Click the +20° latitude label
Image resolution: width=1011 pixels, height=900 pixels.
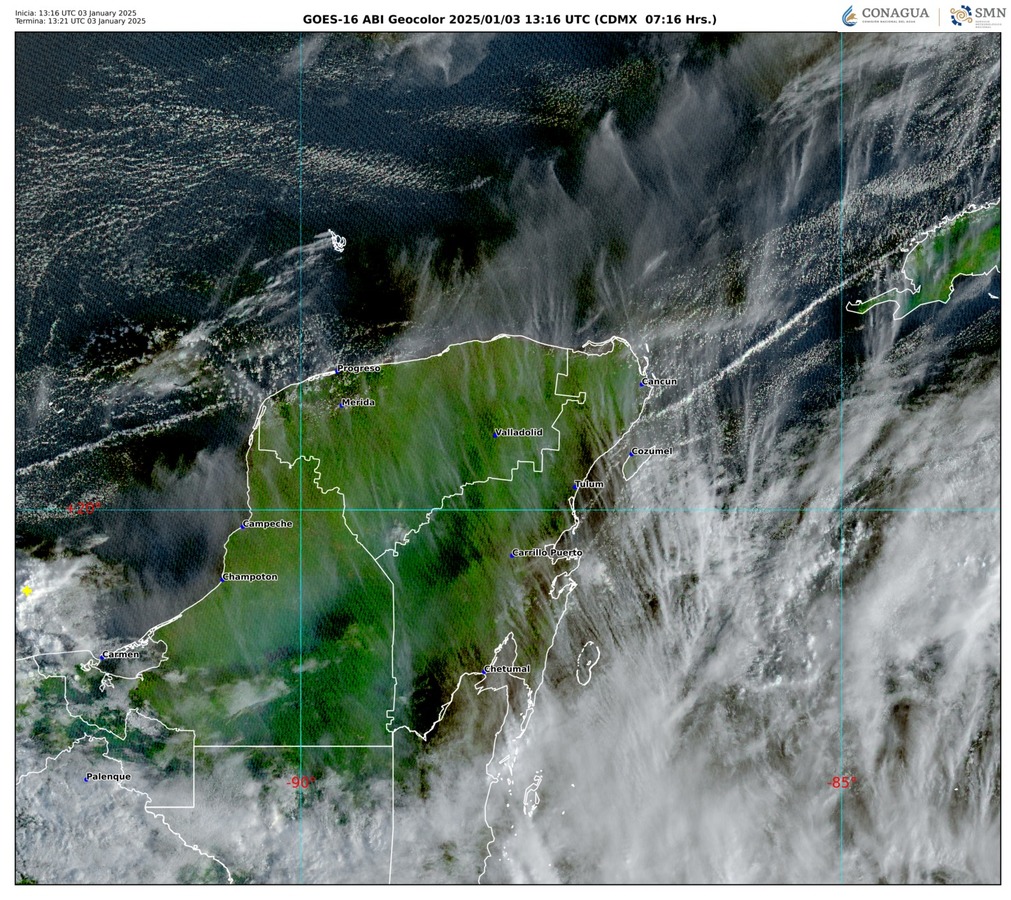pos(84,508)
